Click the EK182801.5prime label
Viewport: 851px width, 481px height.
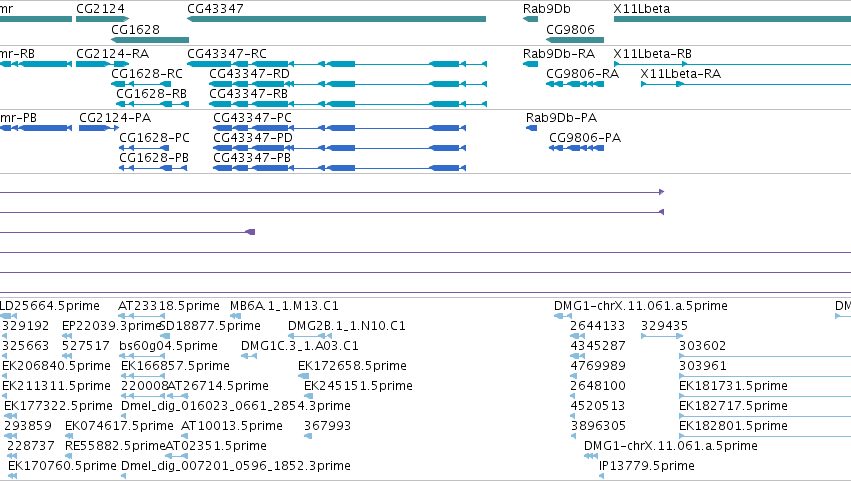733,426
